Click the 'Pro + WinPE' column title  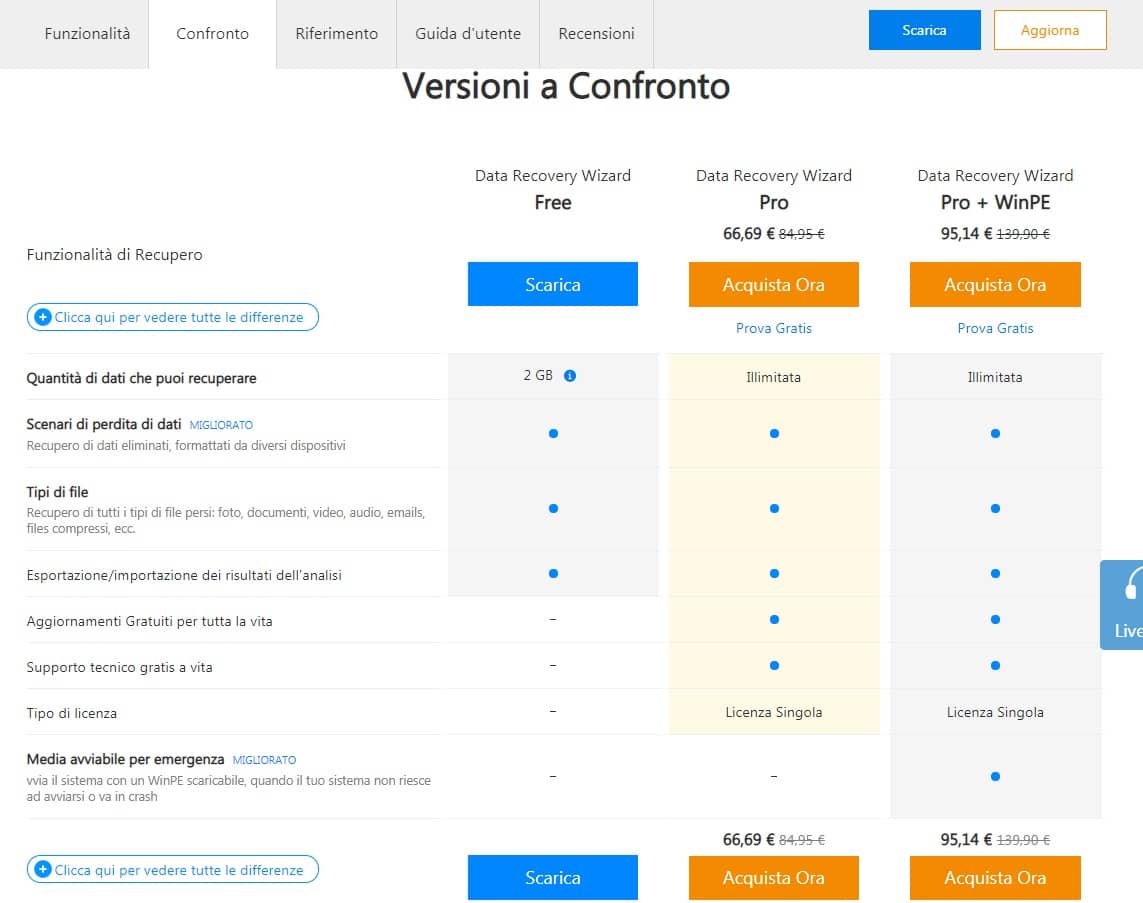tap(995, 202)
